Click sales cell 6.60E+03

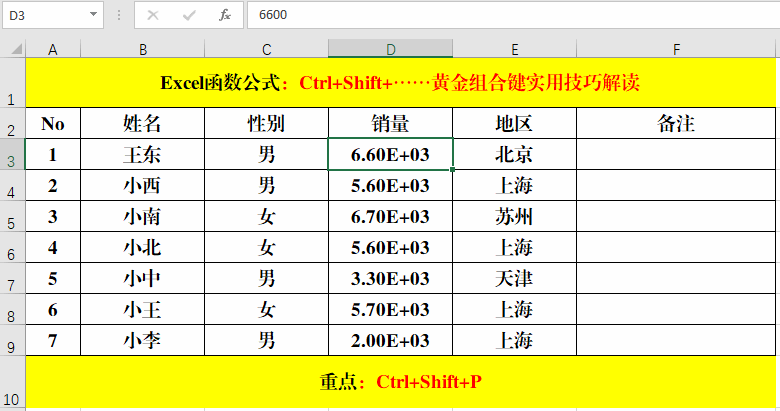(390, 154)
